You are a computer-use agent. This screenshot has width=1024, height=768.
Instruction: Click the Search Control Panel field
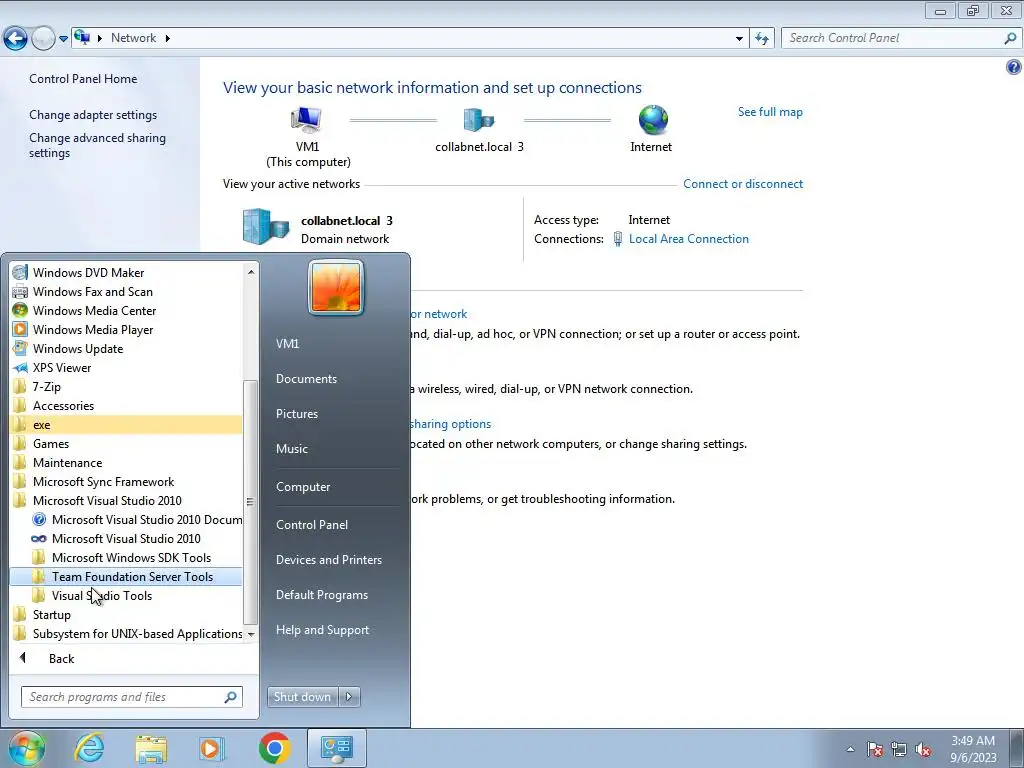(x=901, y=38)
